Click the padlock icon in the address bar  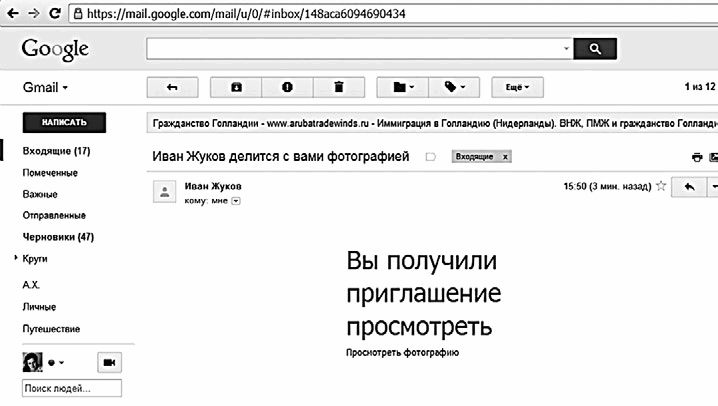[78, 14]
